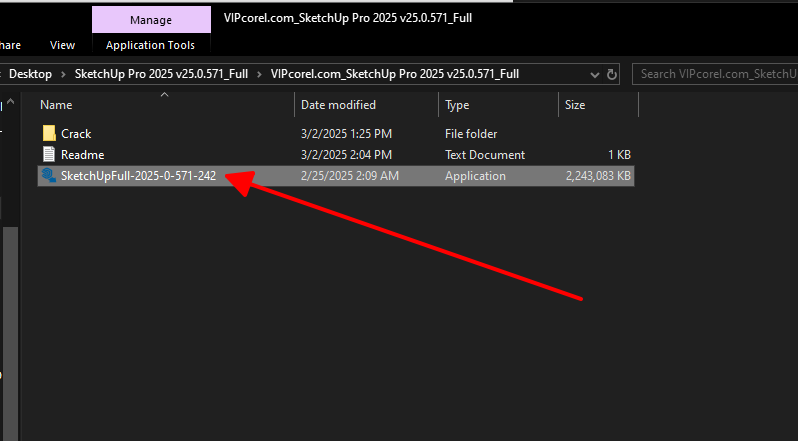Expand chevron after SketchUp Pro 2025 v25.0.571_Full breadcrumb
The image size is (798, 441).
(259, 74)
